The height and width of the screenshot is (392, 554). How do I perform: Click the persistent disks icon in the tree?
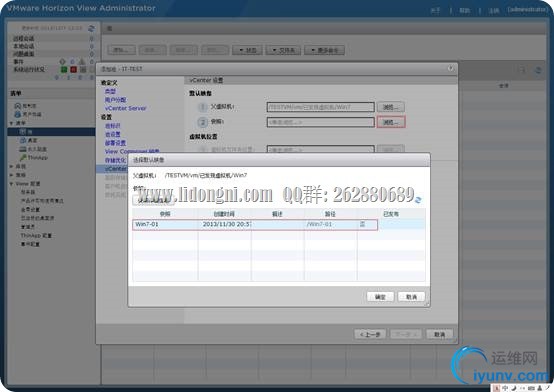(x=23, y=149)
